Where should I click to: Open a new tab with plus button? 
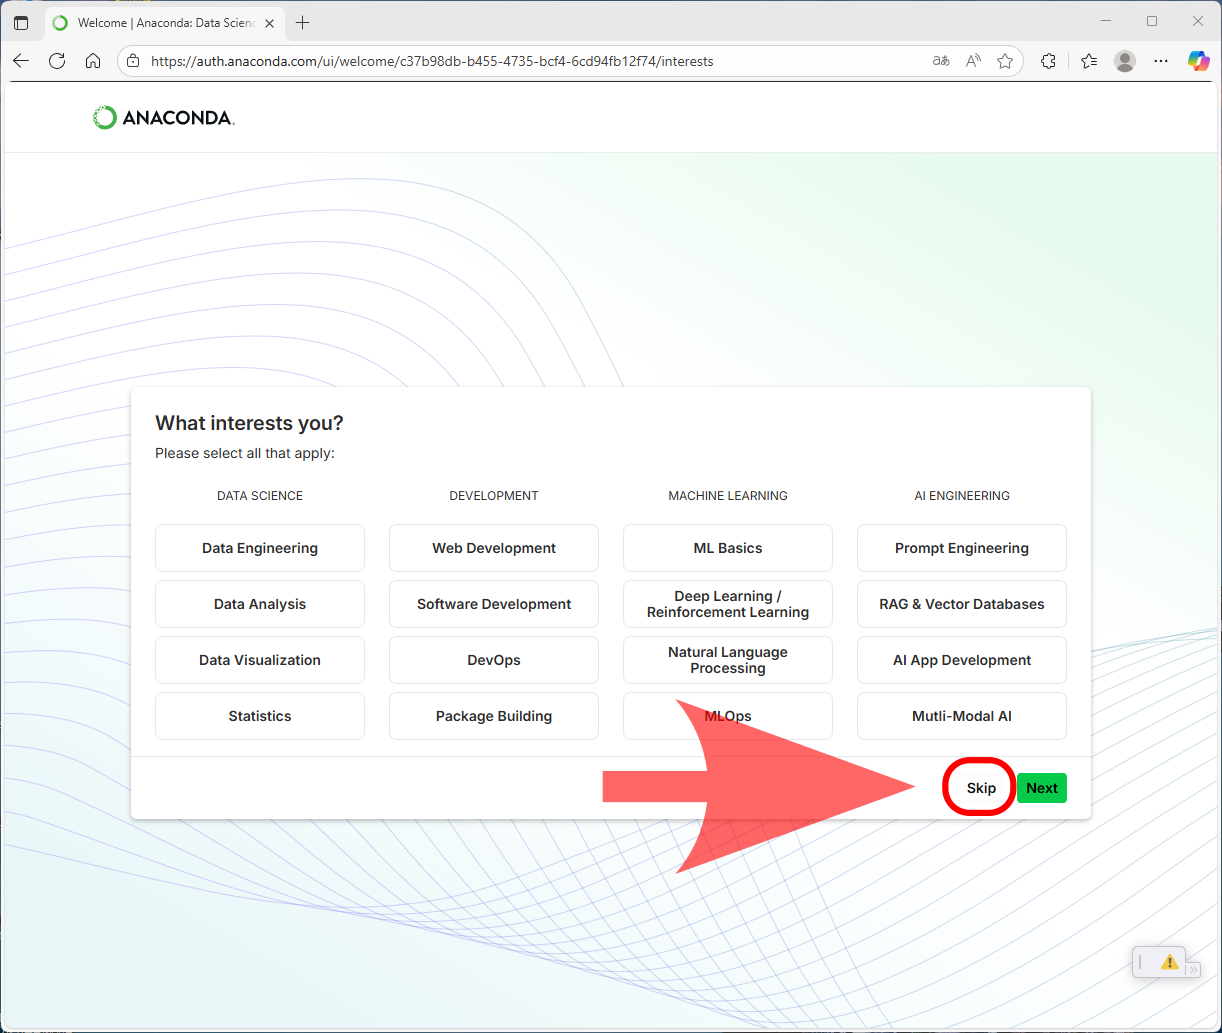[x=303, y=23]
